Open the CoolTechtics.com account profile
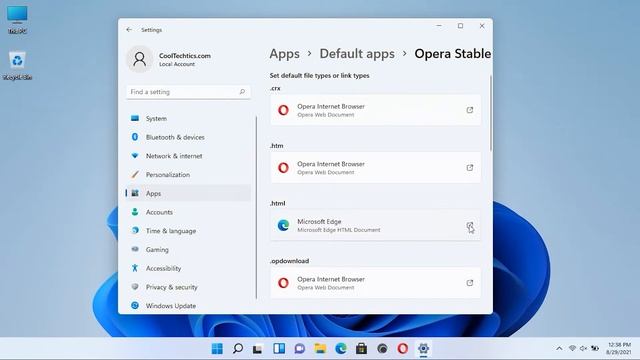 (x=169, y=59)
